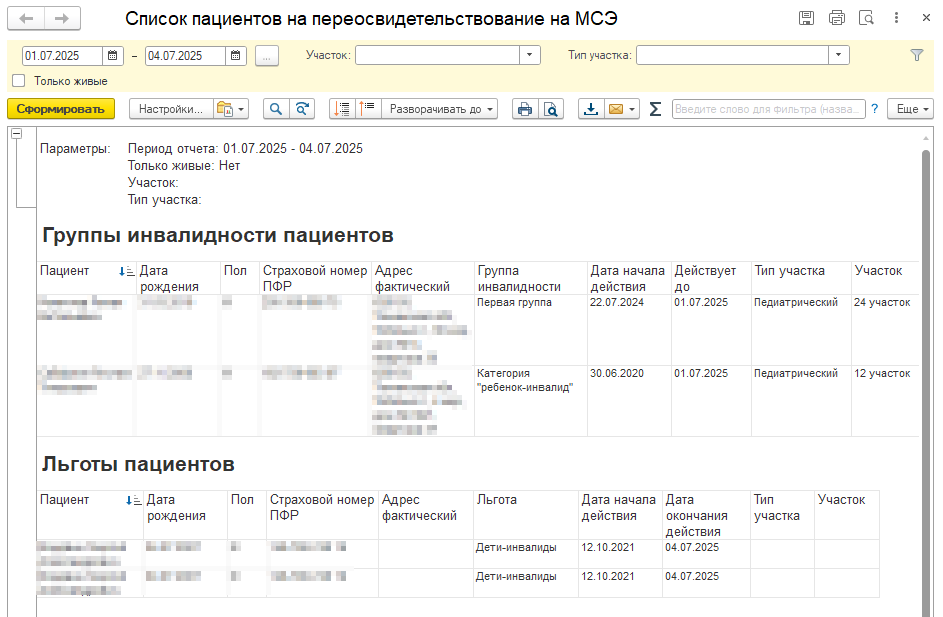943x617 pixels.
Task: Open the "Настройки..." button
Action: point(170,109)
